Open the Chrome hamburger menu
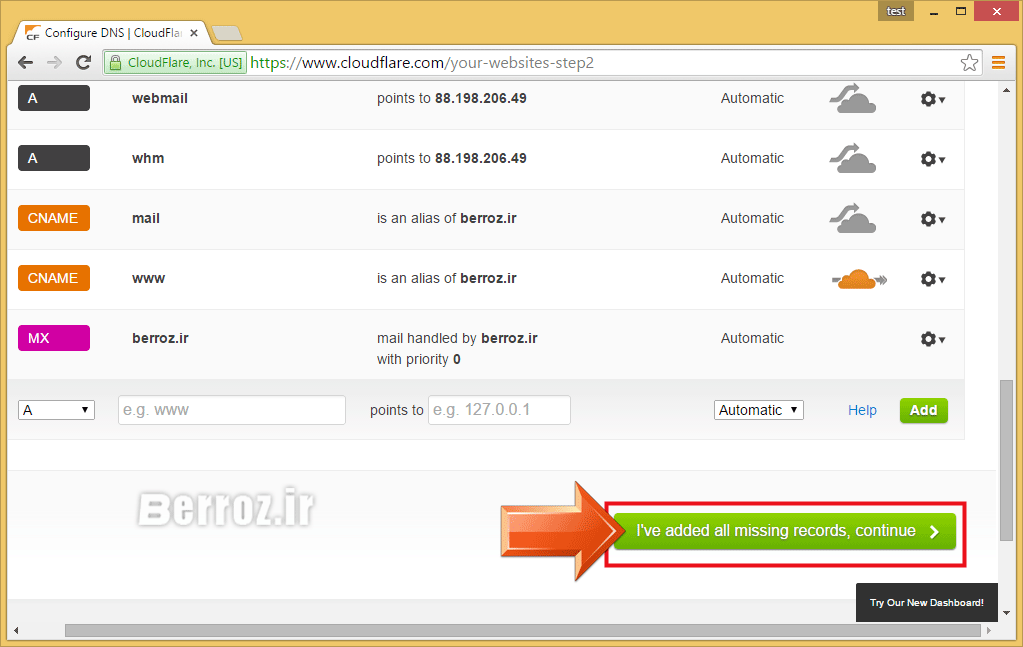This screenshot has width=1023, height=647. (998, 63)
